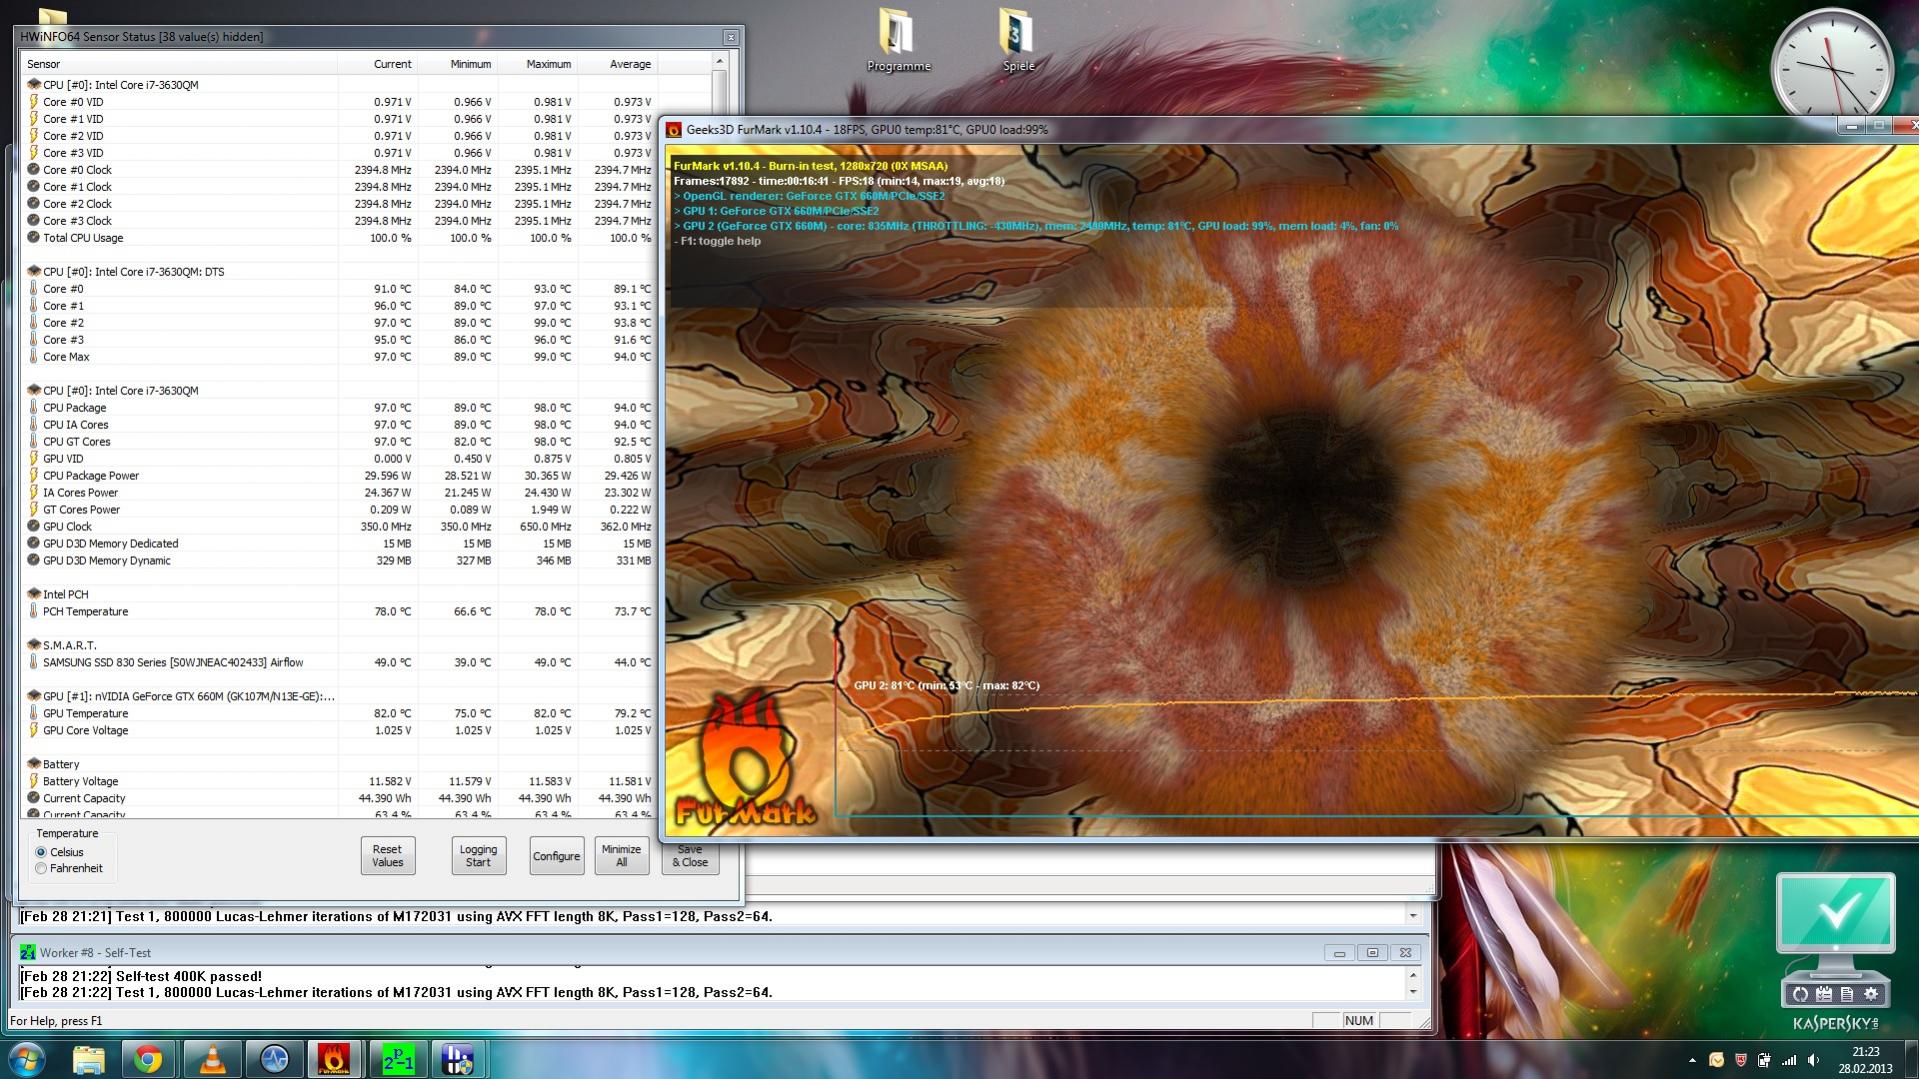
Task: Select the CPU Package Power row
Action: (x=338, y=476)
